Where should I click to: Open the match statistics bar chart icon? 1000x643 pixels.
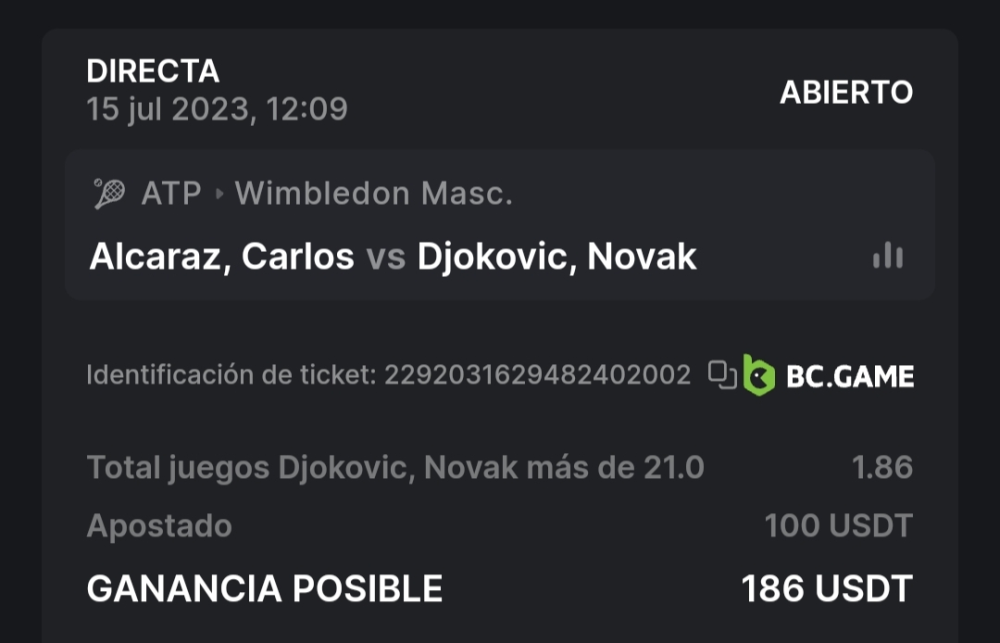pyautogui.click(x=887, y=257)
